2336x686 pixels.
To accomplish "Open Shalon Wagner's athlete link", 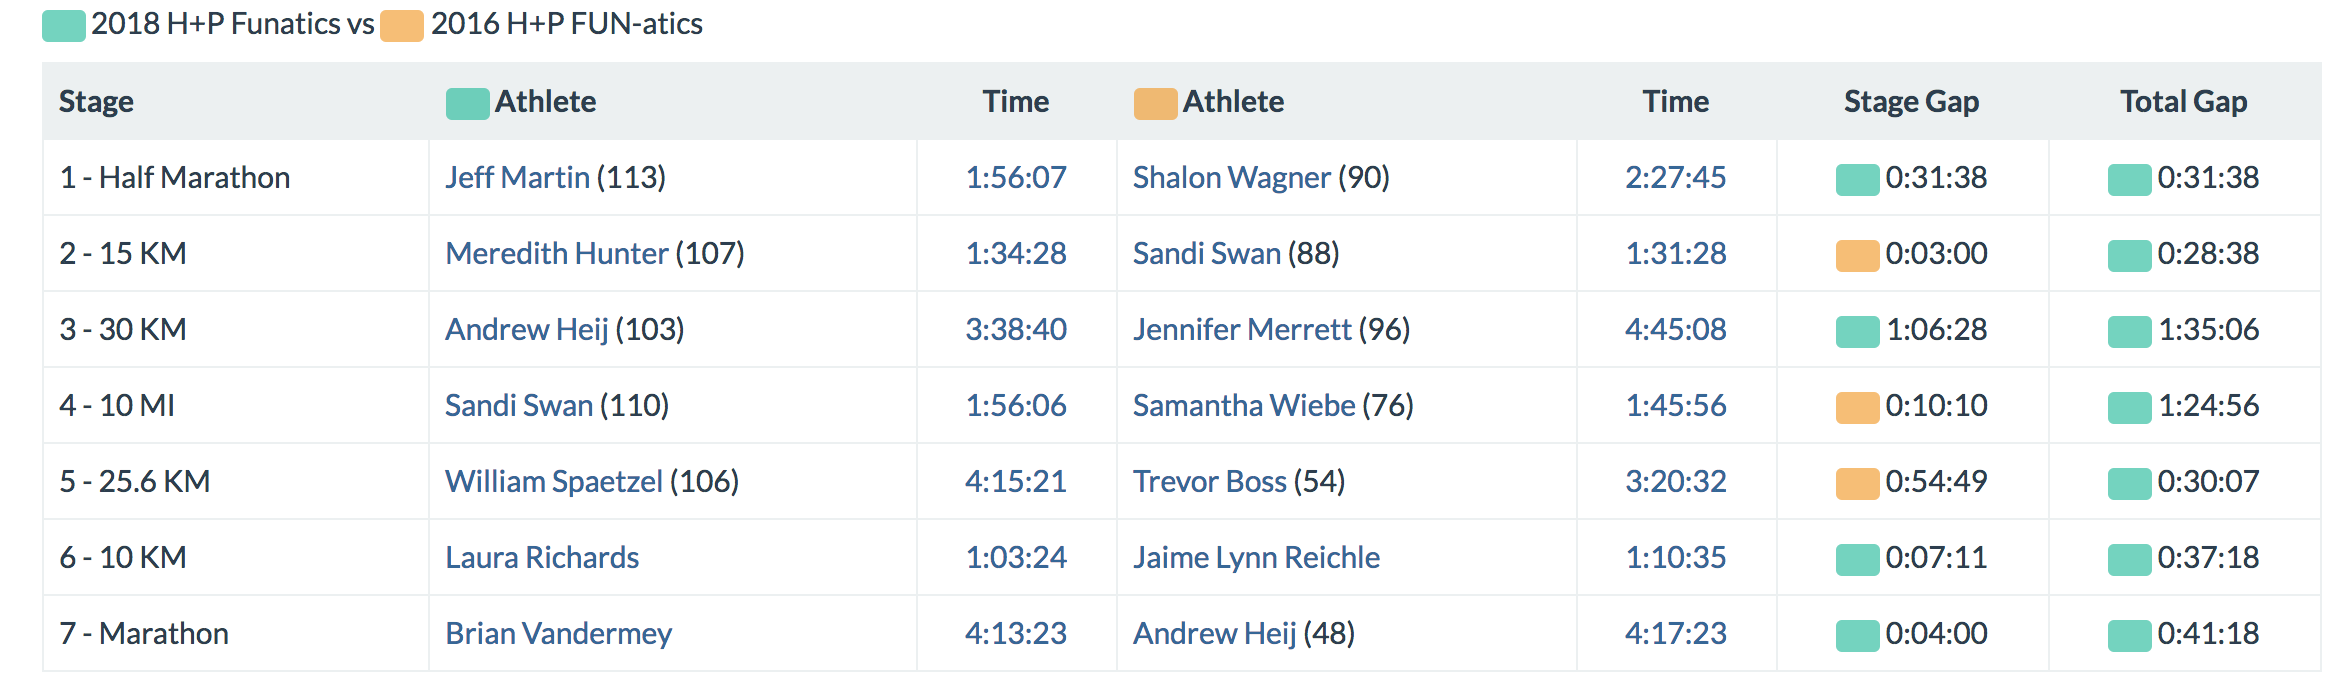I will (1231, 177).
